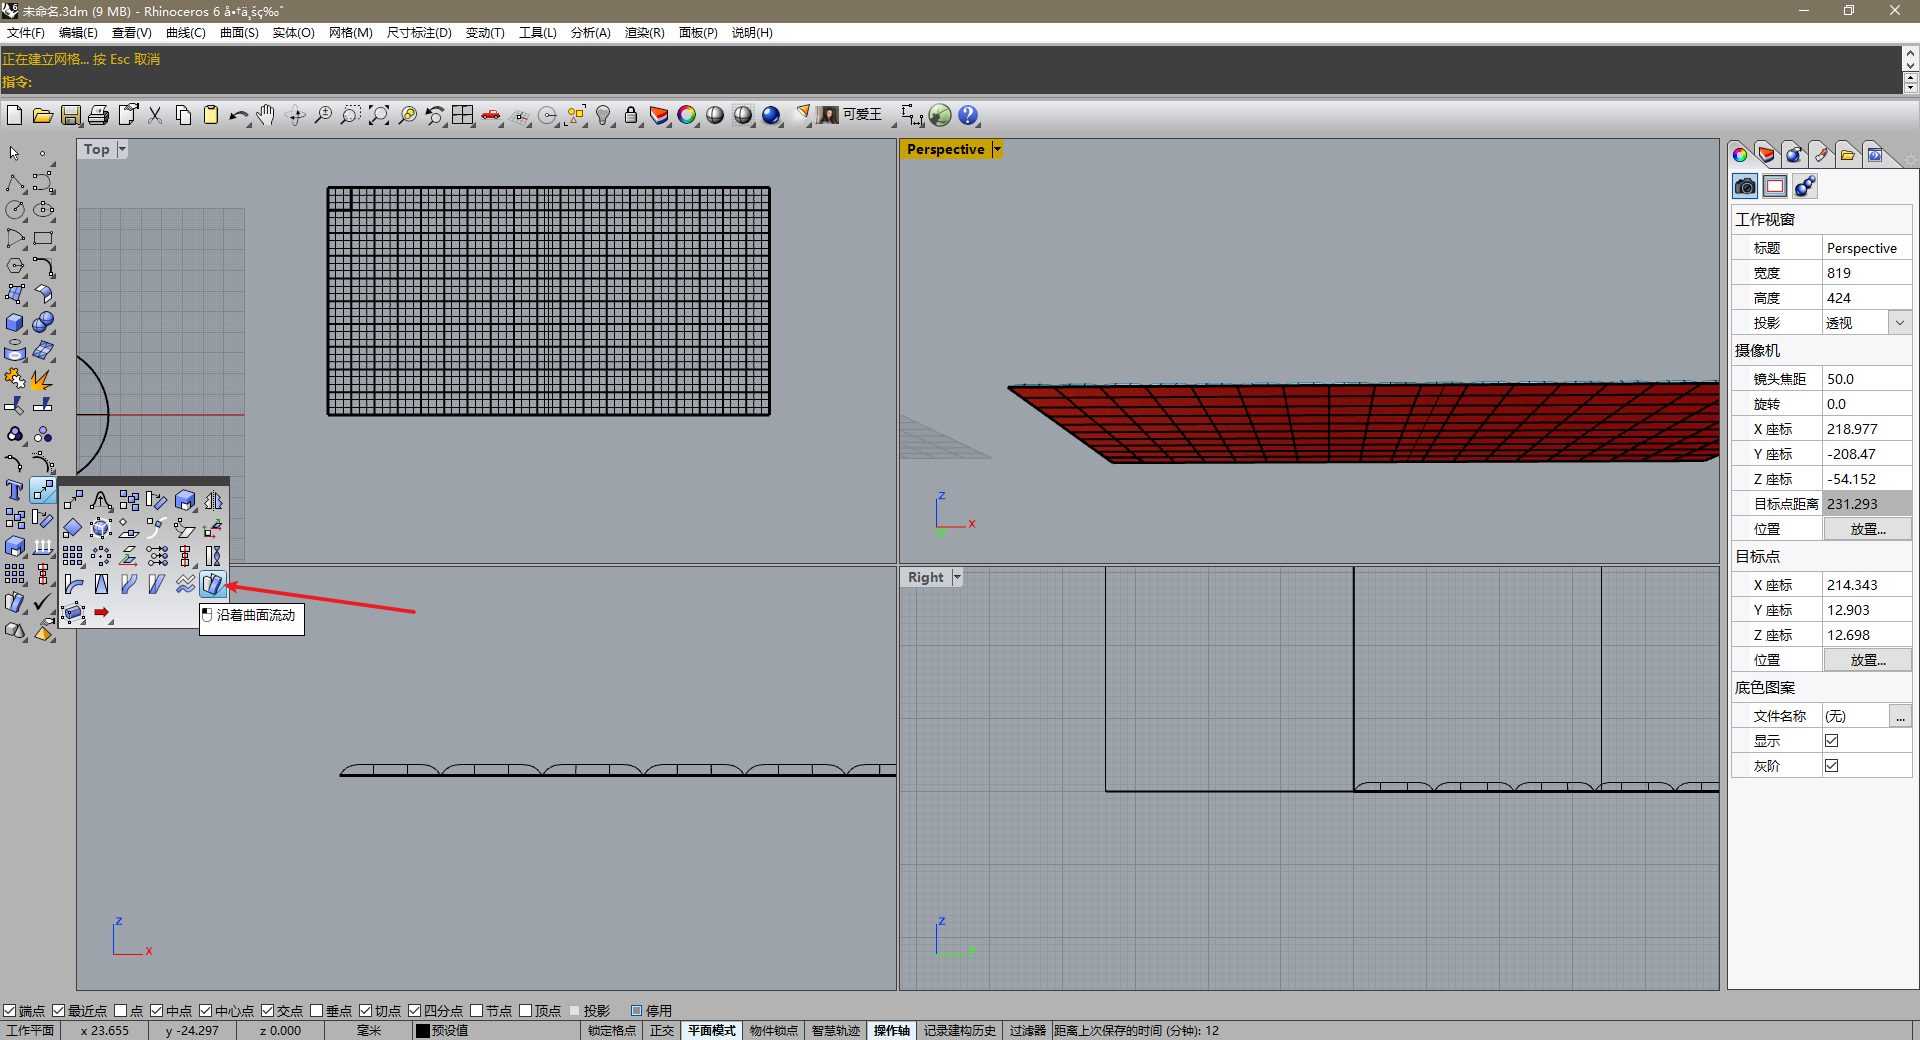Image resolution: width=1920 pixels, height=1040 pixels.
Task: Click the Lock padlock icon in toolbar
Action: tap(631, 116)
